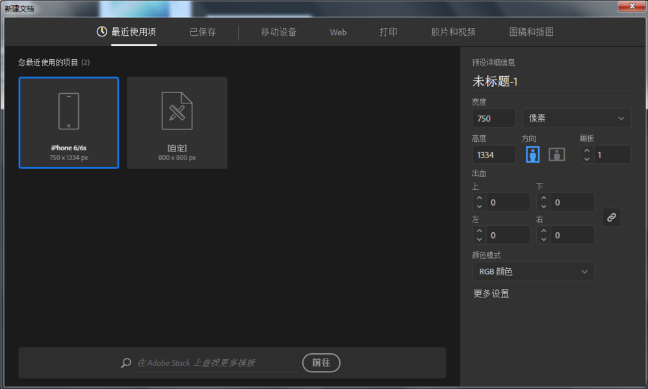648x389 pixels.
Task: Open the RGB 颜色 color mode dropdown
Action: click(533, 272)
